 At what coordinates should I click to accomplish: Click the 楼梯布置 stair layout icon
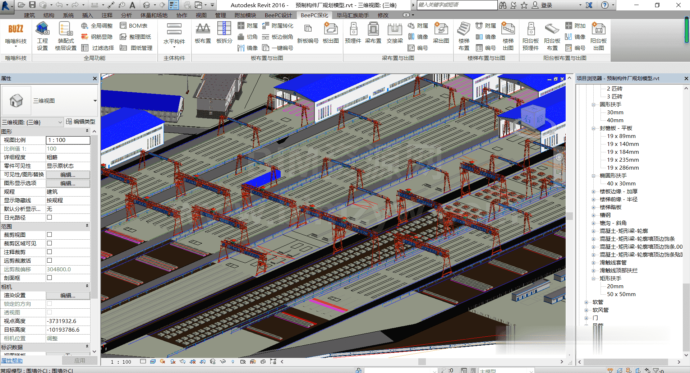click(464, 36)
